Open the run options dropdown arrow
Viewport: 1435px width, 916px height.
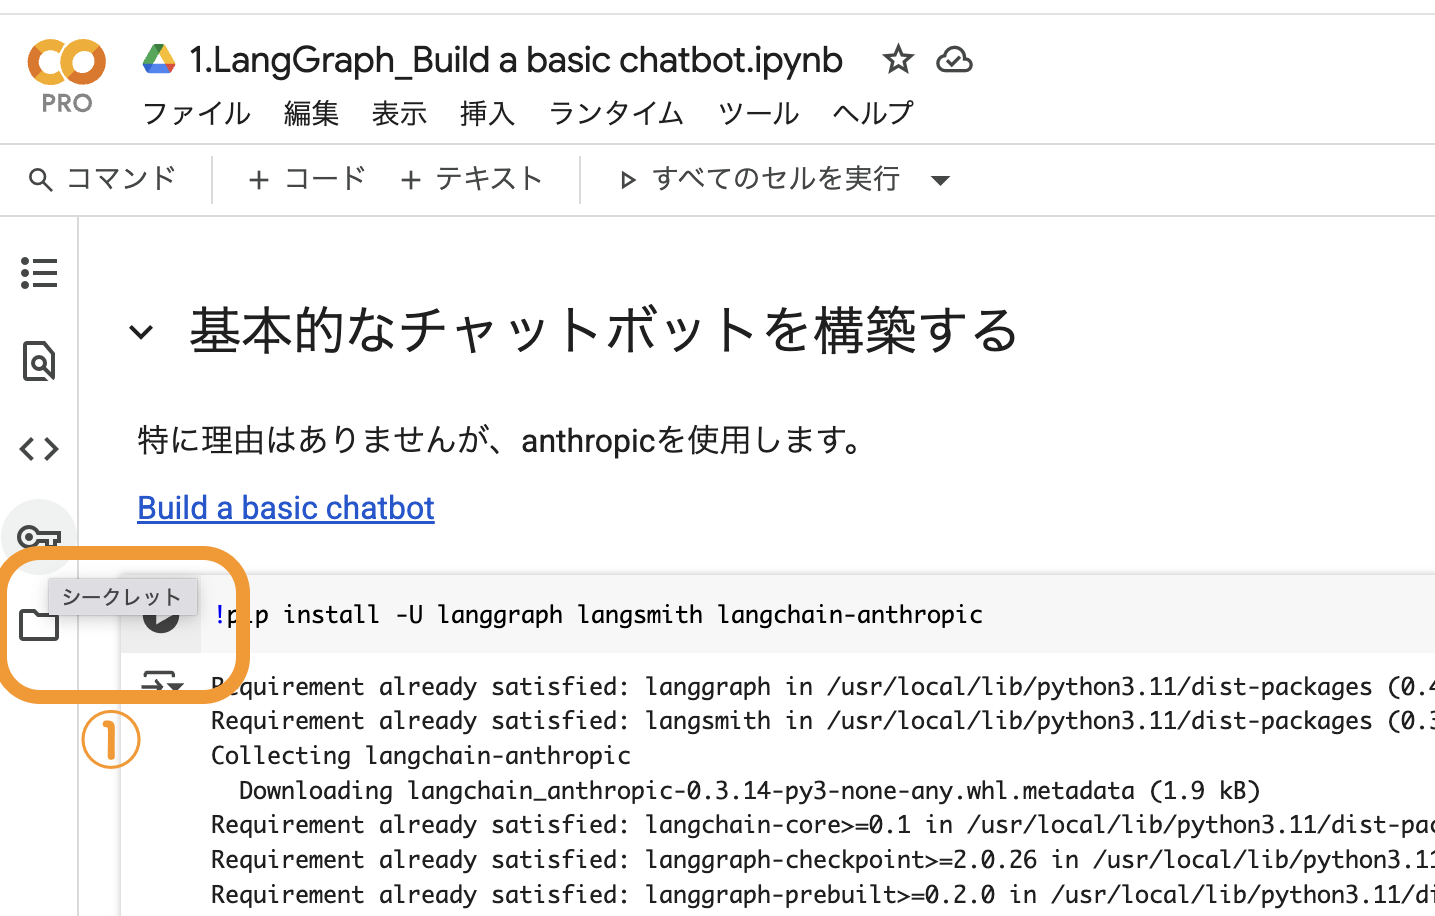pyautogui.click(x=940, y=180)
